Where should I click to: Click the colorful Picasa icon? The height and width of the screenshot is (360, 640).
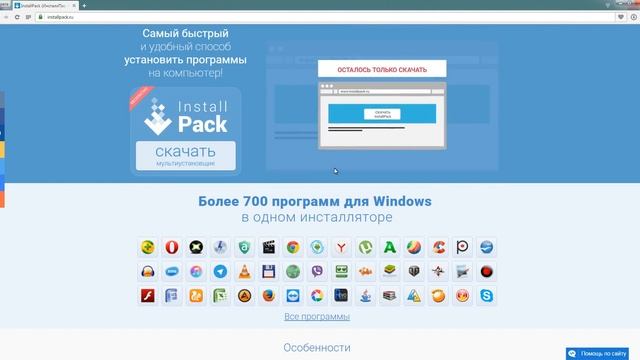tap(317, 296)
